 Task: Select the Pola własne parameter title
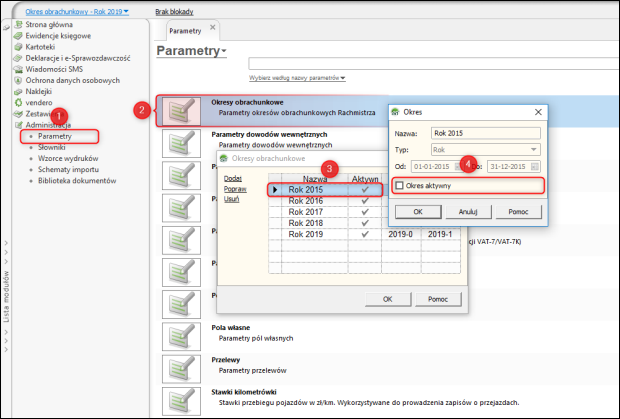point(231,328)
